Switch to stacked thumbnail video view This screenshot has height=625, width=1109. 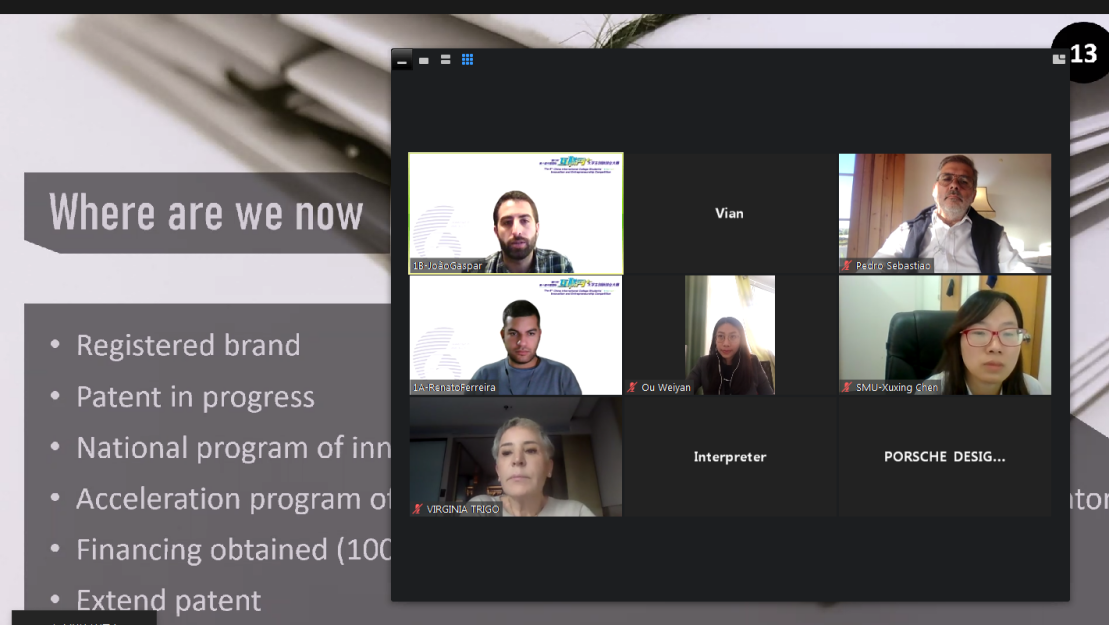click(x=446, y=60)
